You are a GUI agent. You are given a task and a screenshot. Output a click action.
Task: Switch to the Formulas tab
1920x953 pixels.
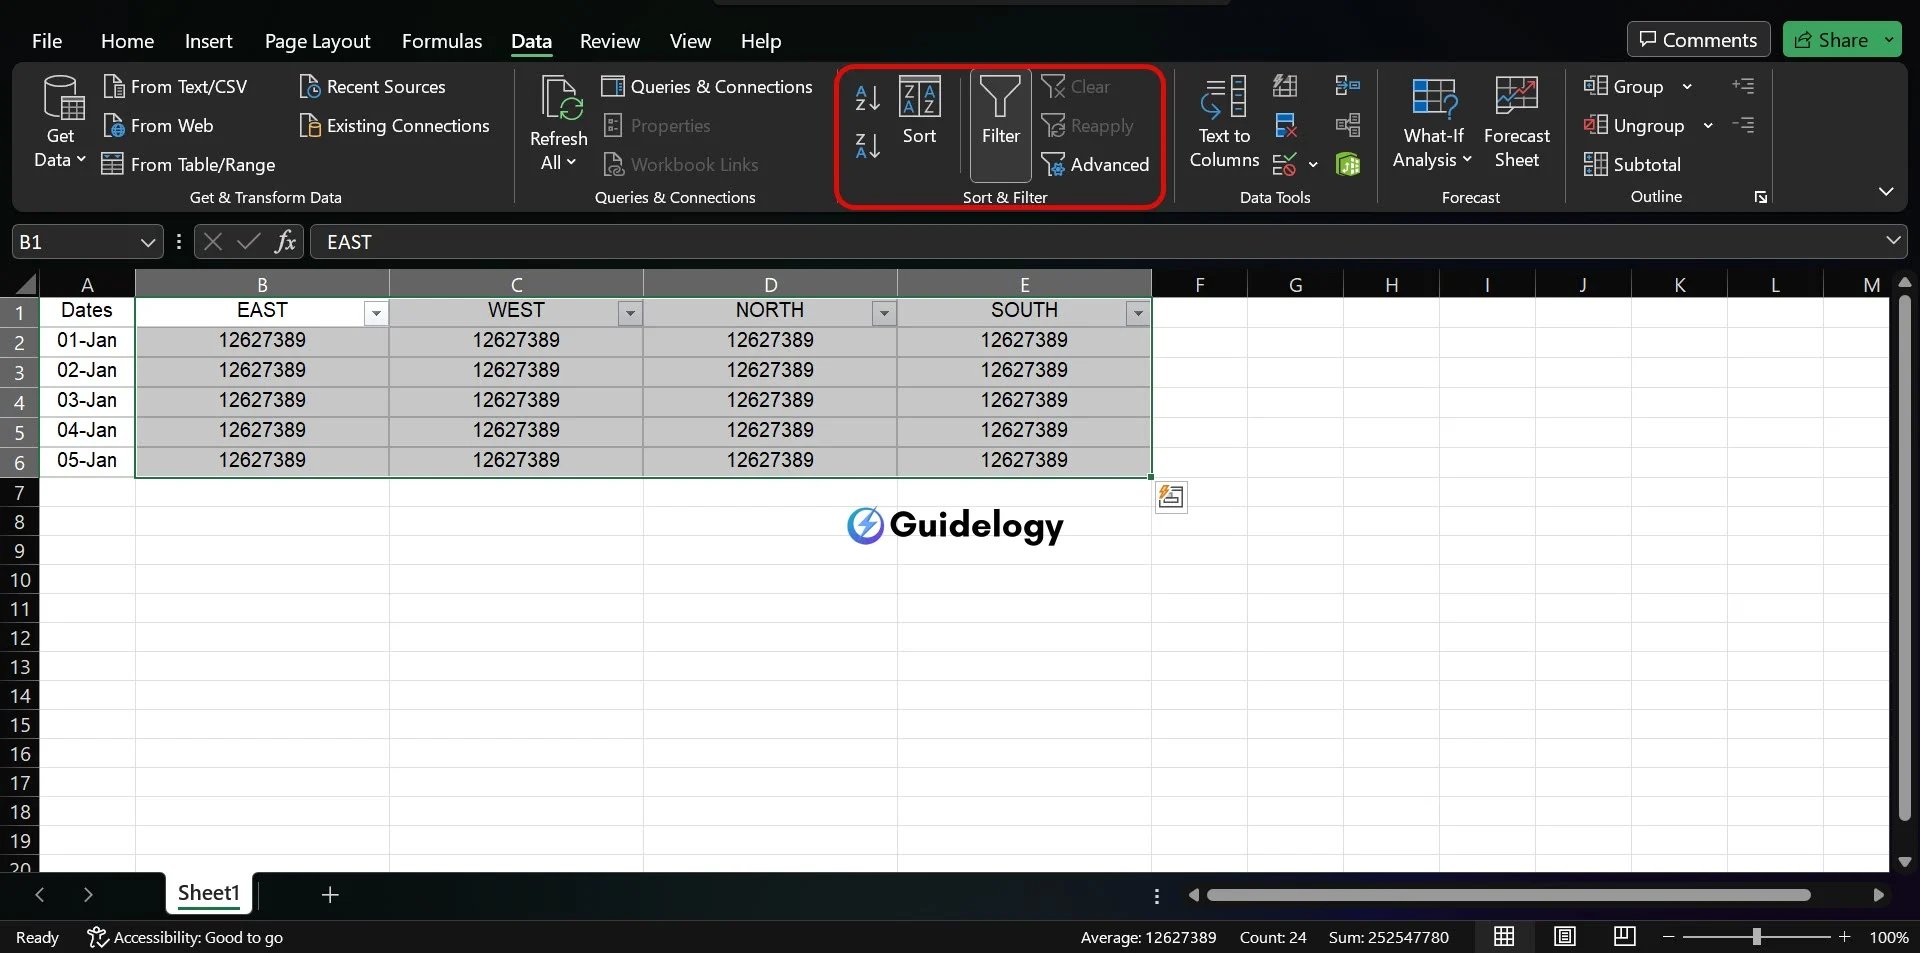442,41
